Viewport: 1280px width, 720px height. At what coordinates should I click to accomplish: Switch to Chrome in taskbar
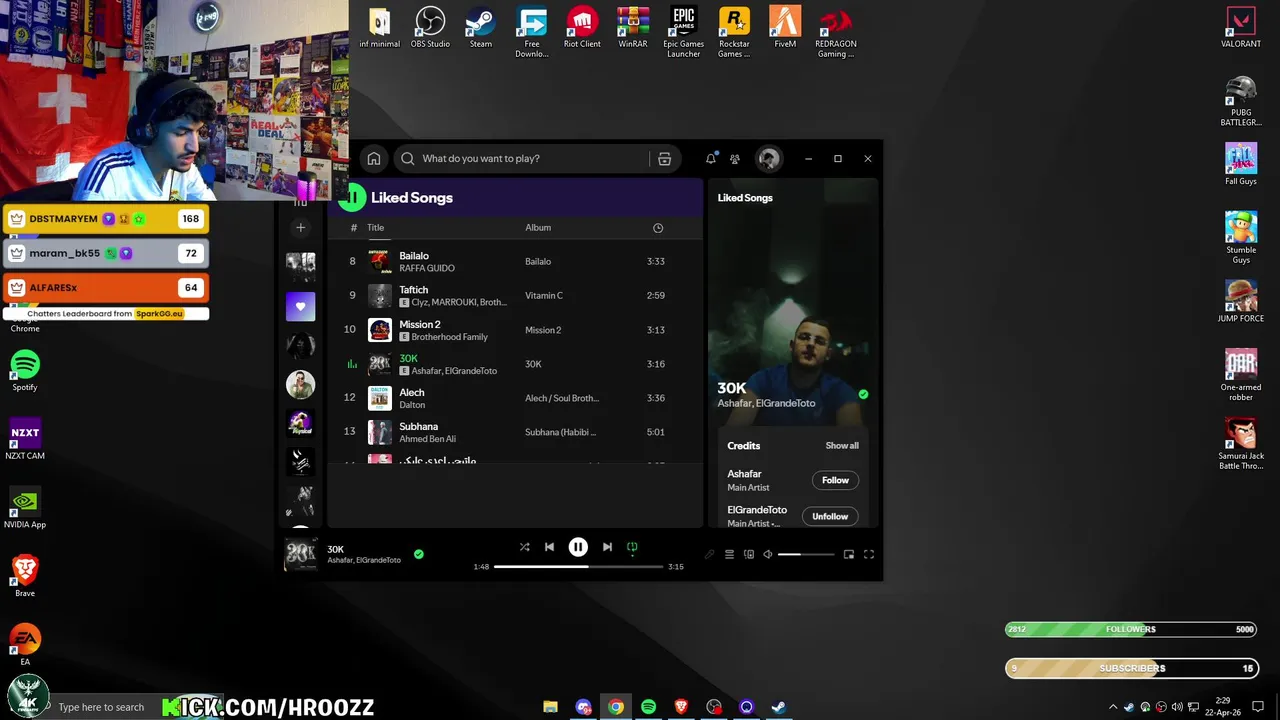[616, 707]
